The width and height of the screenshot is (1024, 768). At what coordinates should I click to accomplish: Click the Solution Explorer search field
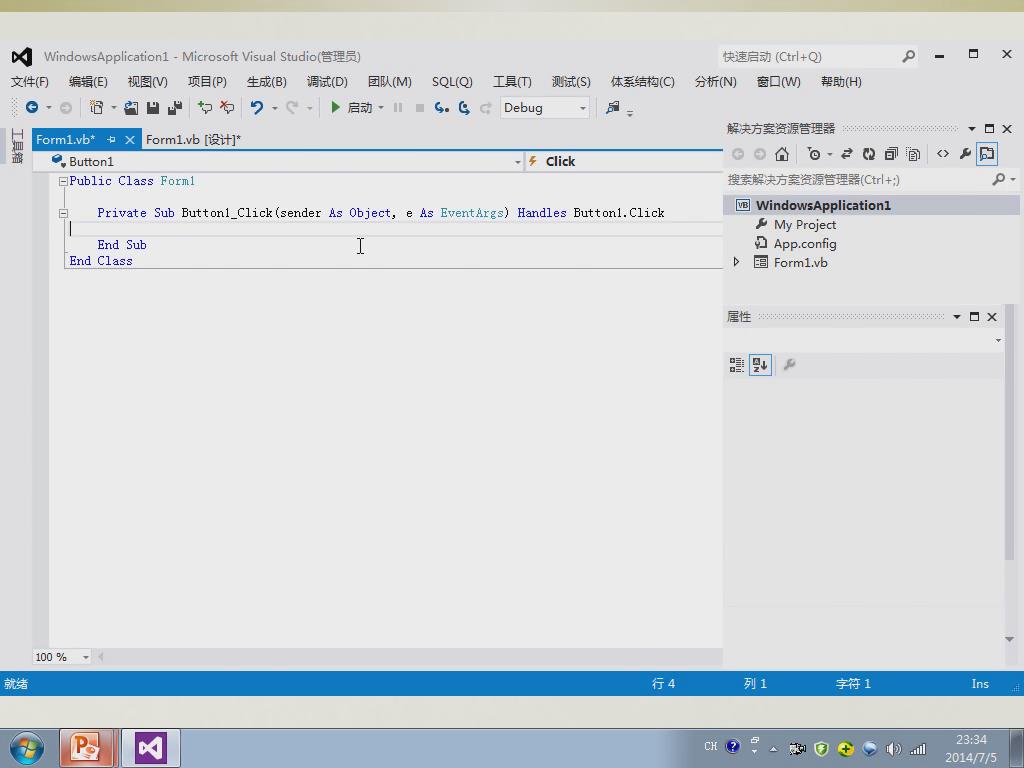pyautogui.click(x=871, y=180)
